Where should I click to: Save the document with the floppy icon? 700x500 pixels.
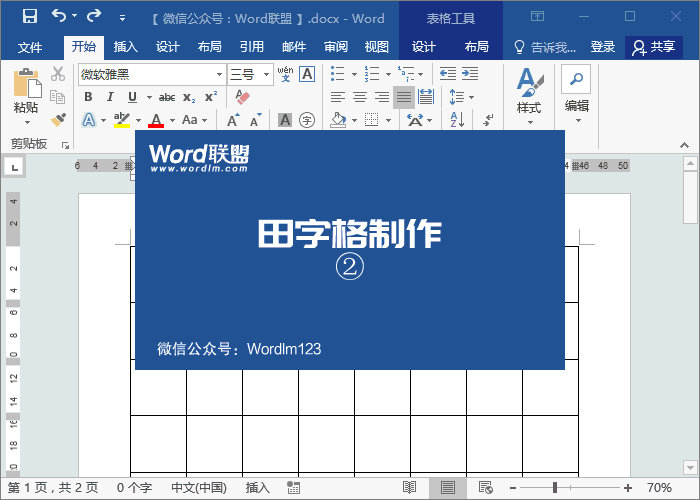(30, 17)
